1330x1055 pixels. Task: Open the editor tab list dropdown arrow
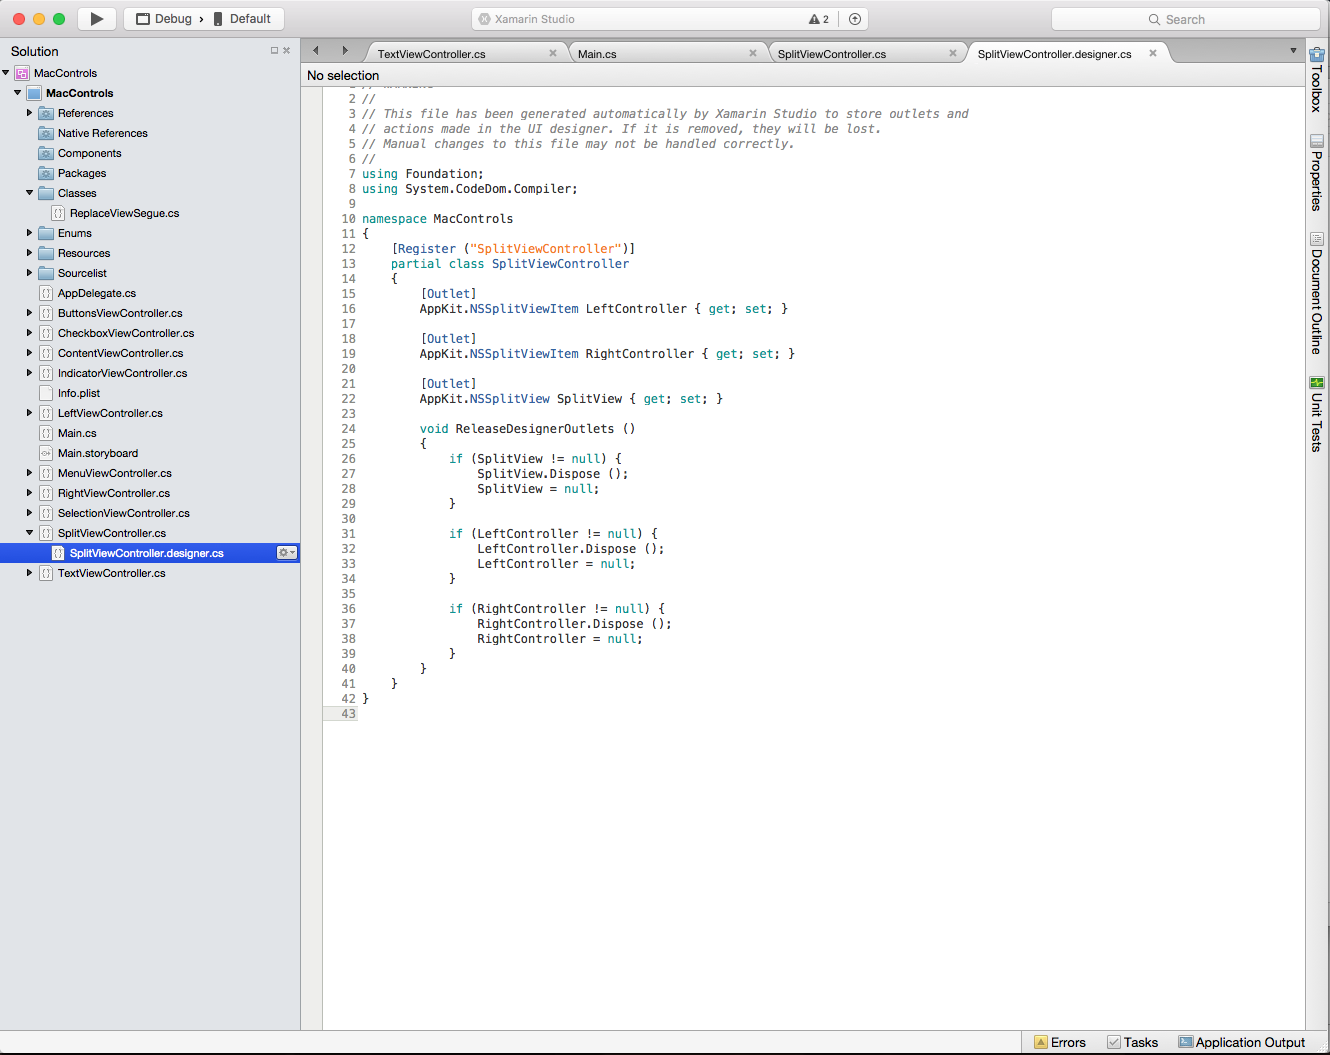tap(1294, 52)
